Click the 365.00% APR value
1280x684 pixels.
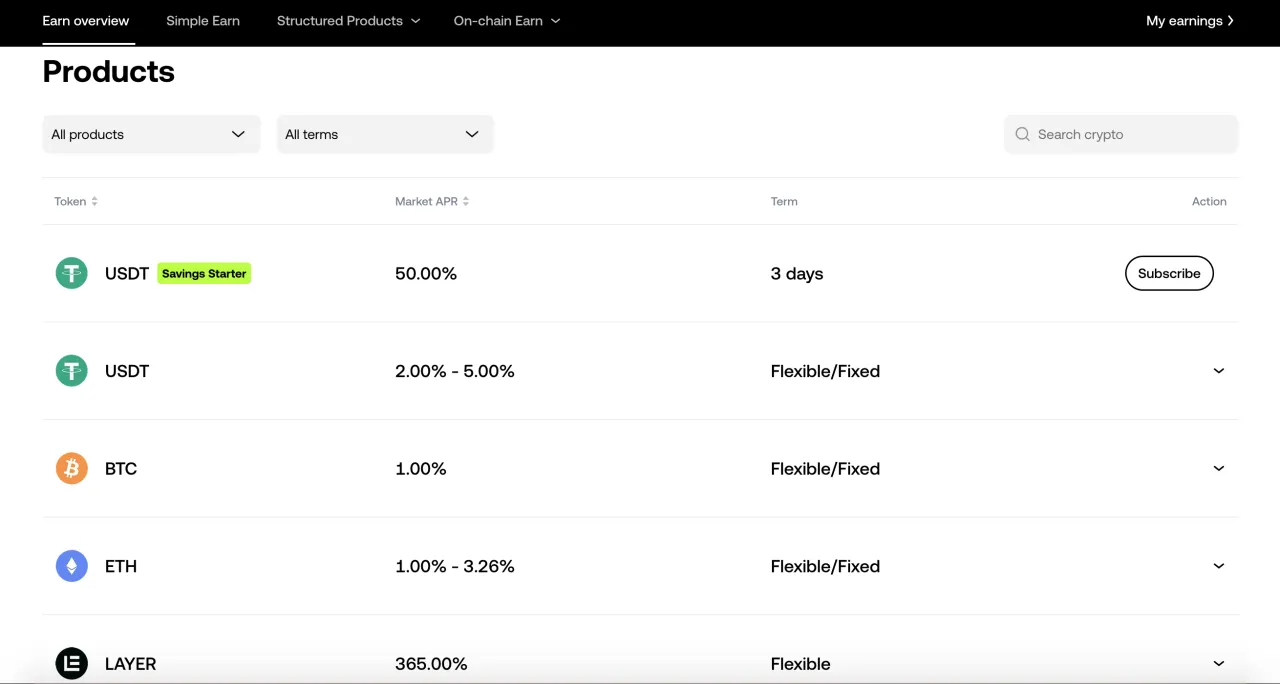coord(431,663)
